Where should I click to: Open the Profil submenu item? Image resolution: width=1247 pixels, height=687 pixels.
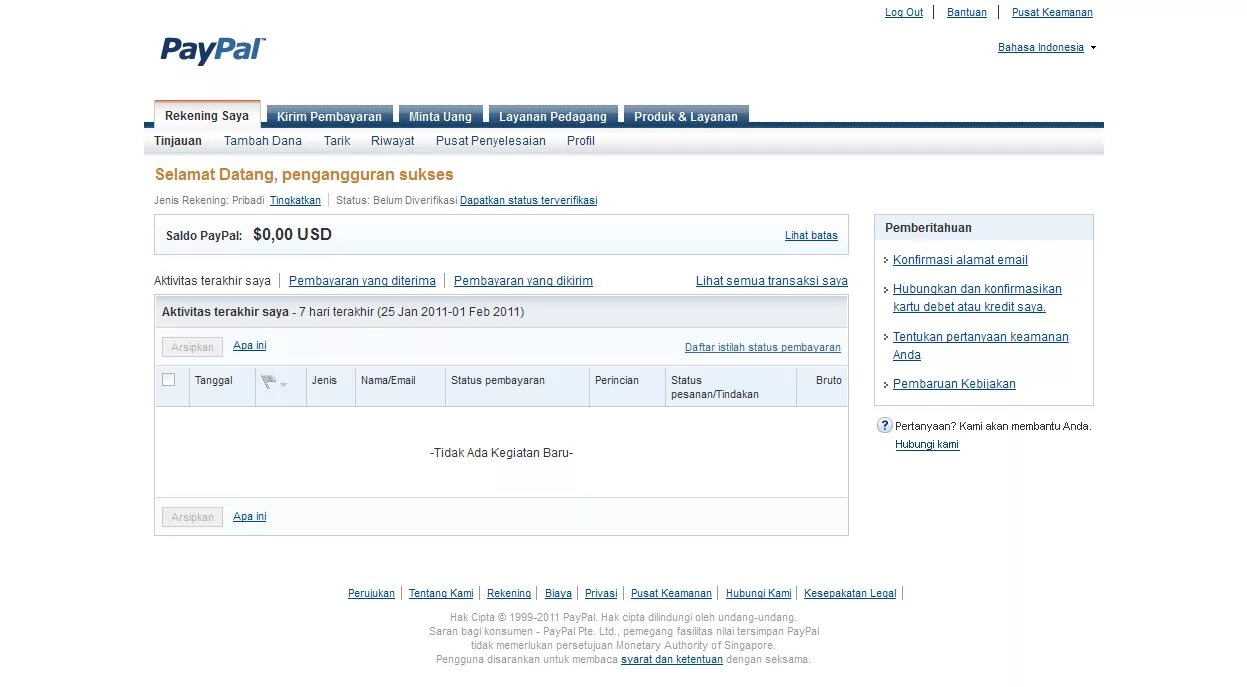click(581, 141)
